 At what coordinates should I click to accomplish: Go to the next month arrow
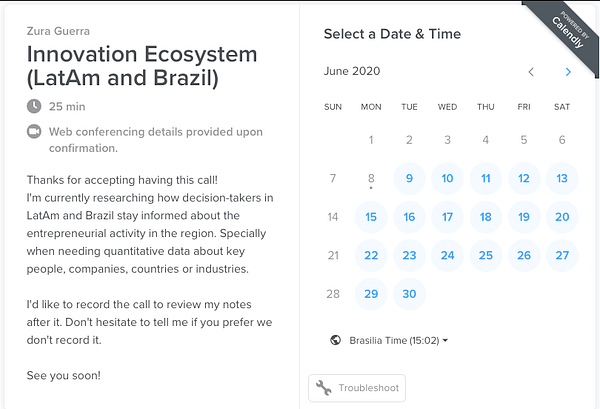(x=568, y=72)
